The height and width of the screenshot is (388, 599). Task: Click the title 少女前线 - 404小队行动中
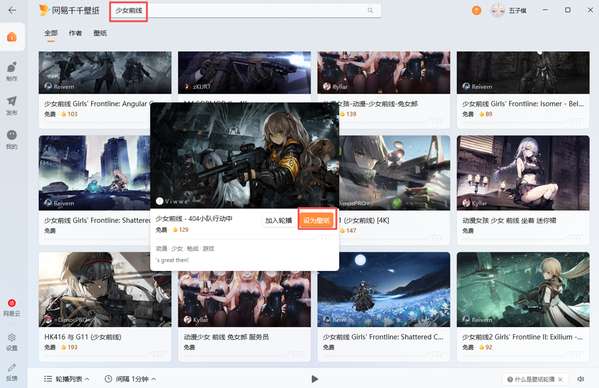point(194,219)
